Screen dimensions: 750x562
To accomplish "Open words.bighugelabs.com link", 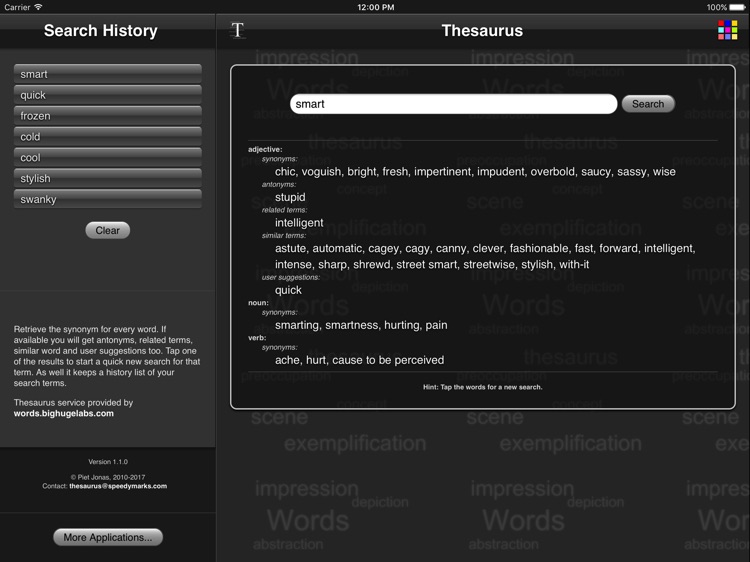I will [64, 413].
